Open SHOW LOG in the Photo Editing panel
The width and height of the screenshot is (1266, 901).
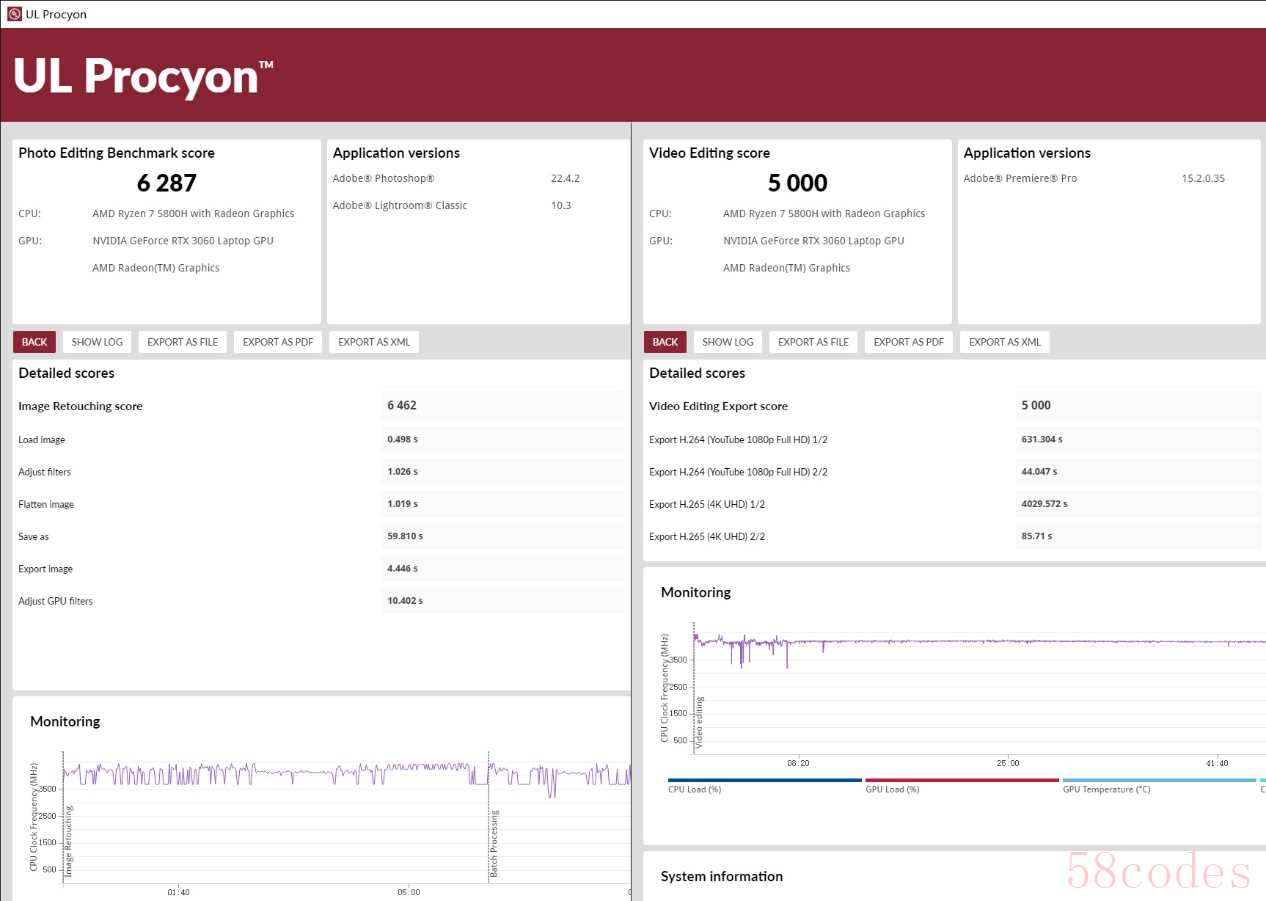(98, 342)
